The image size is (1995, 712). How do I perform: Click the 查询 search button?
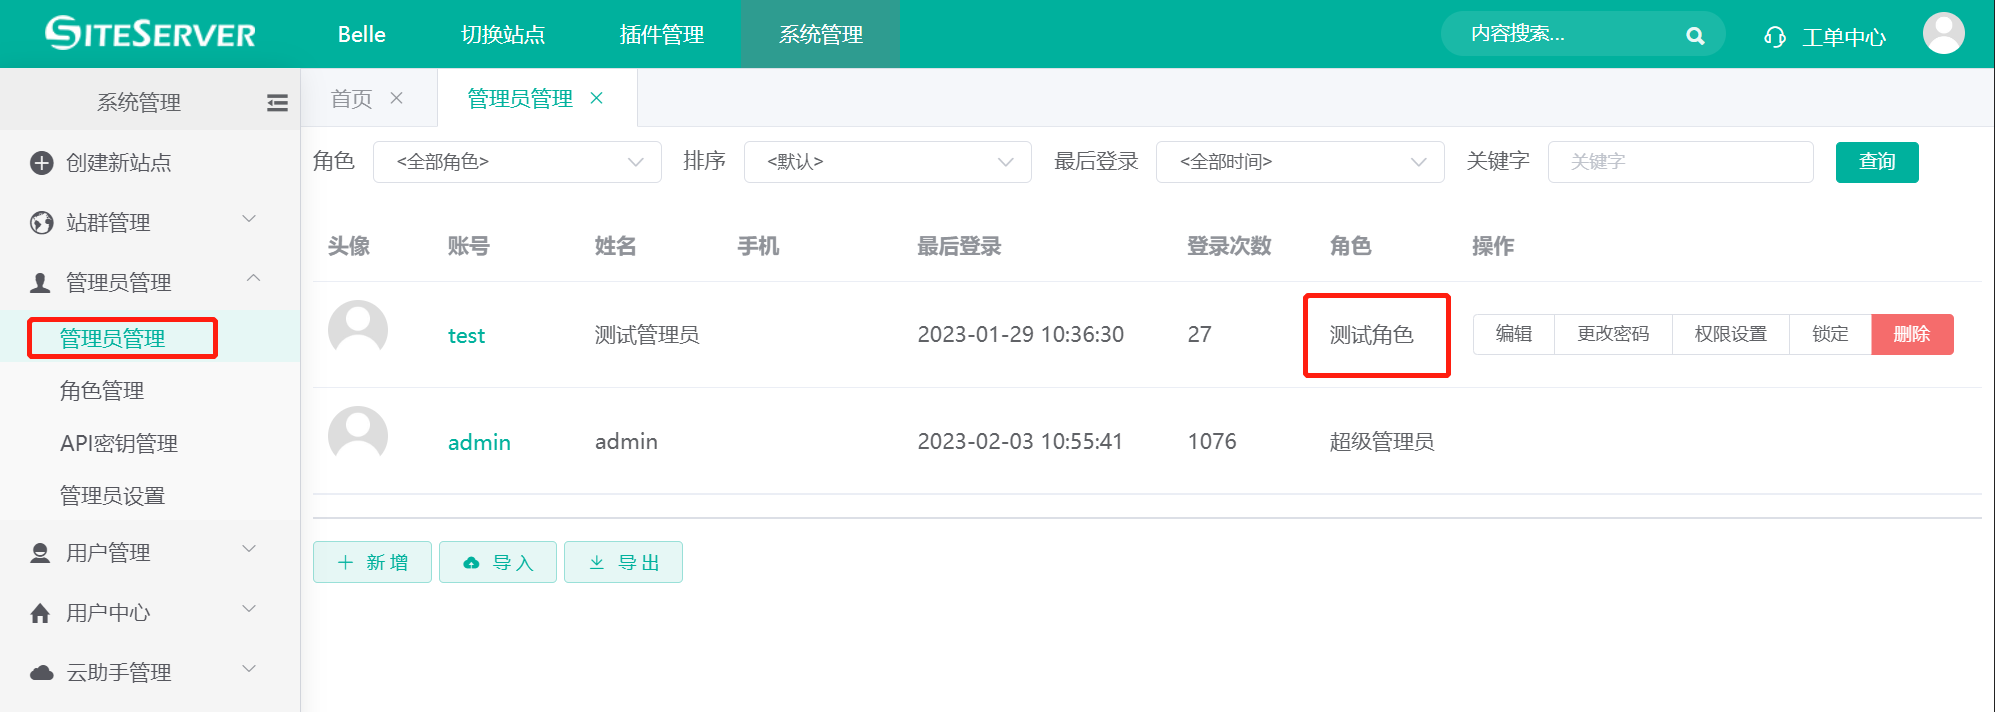(x=1876, y=162)
